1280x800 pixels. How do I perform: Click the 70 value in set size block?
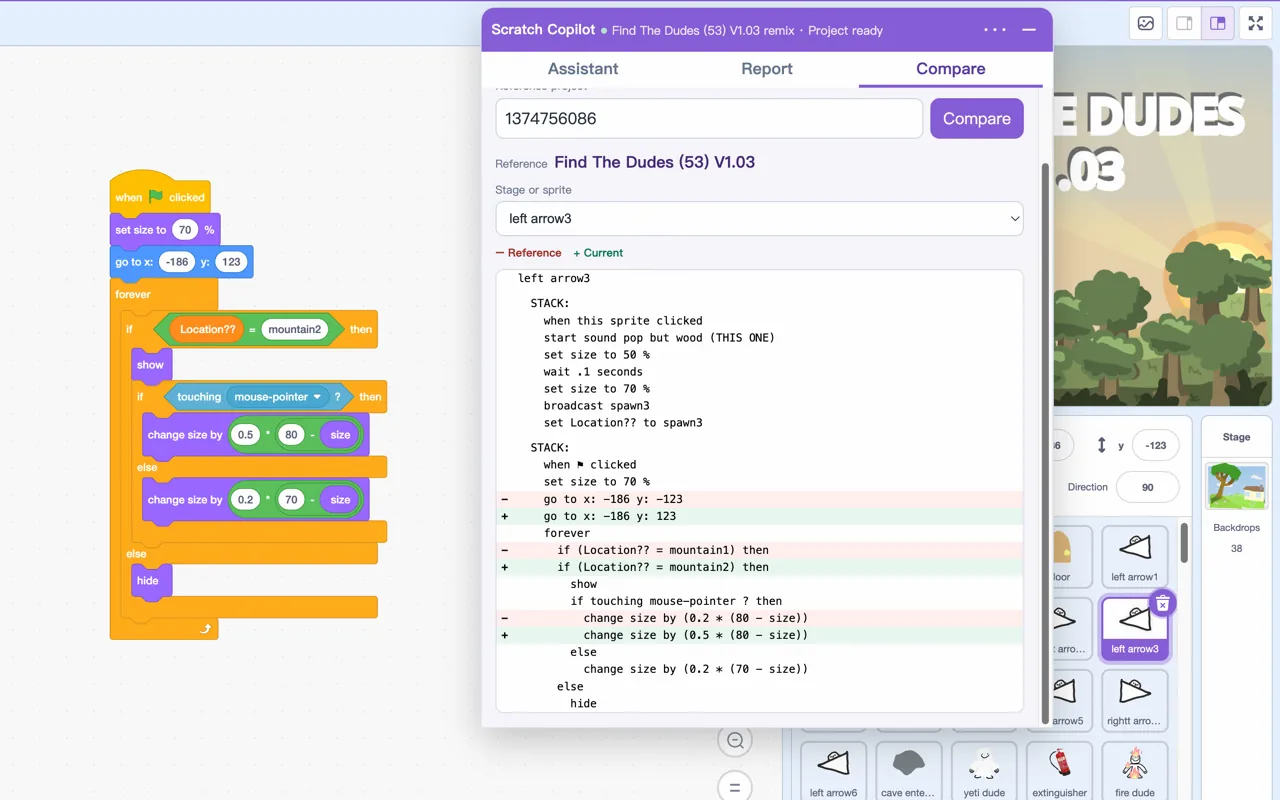point(184,230)
